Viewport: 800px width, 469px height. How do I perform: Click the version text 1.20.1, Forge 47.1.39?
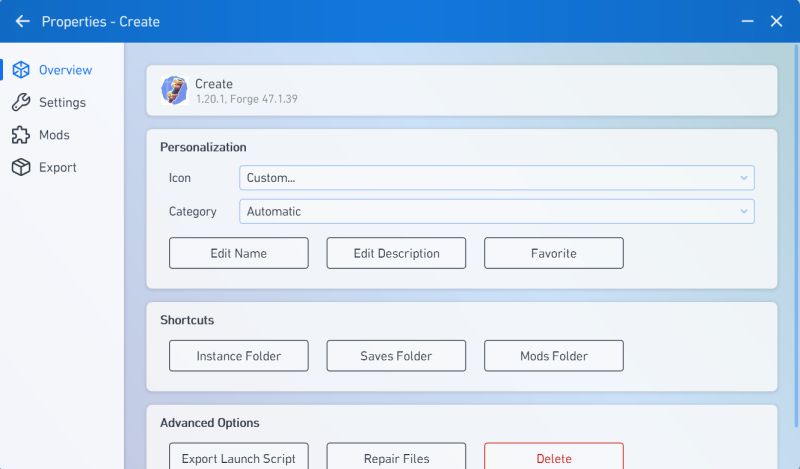tap(246, 99)
